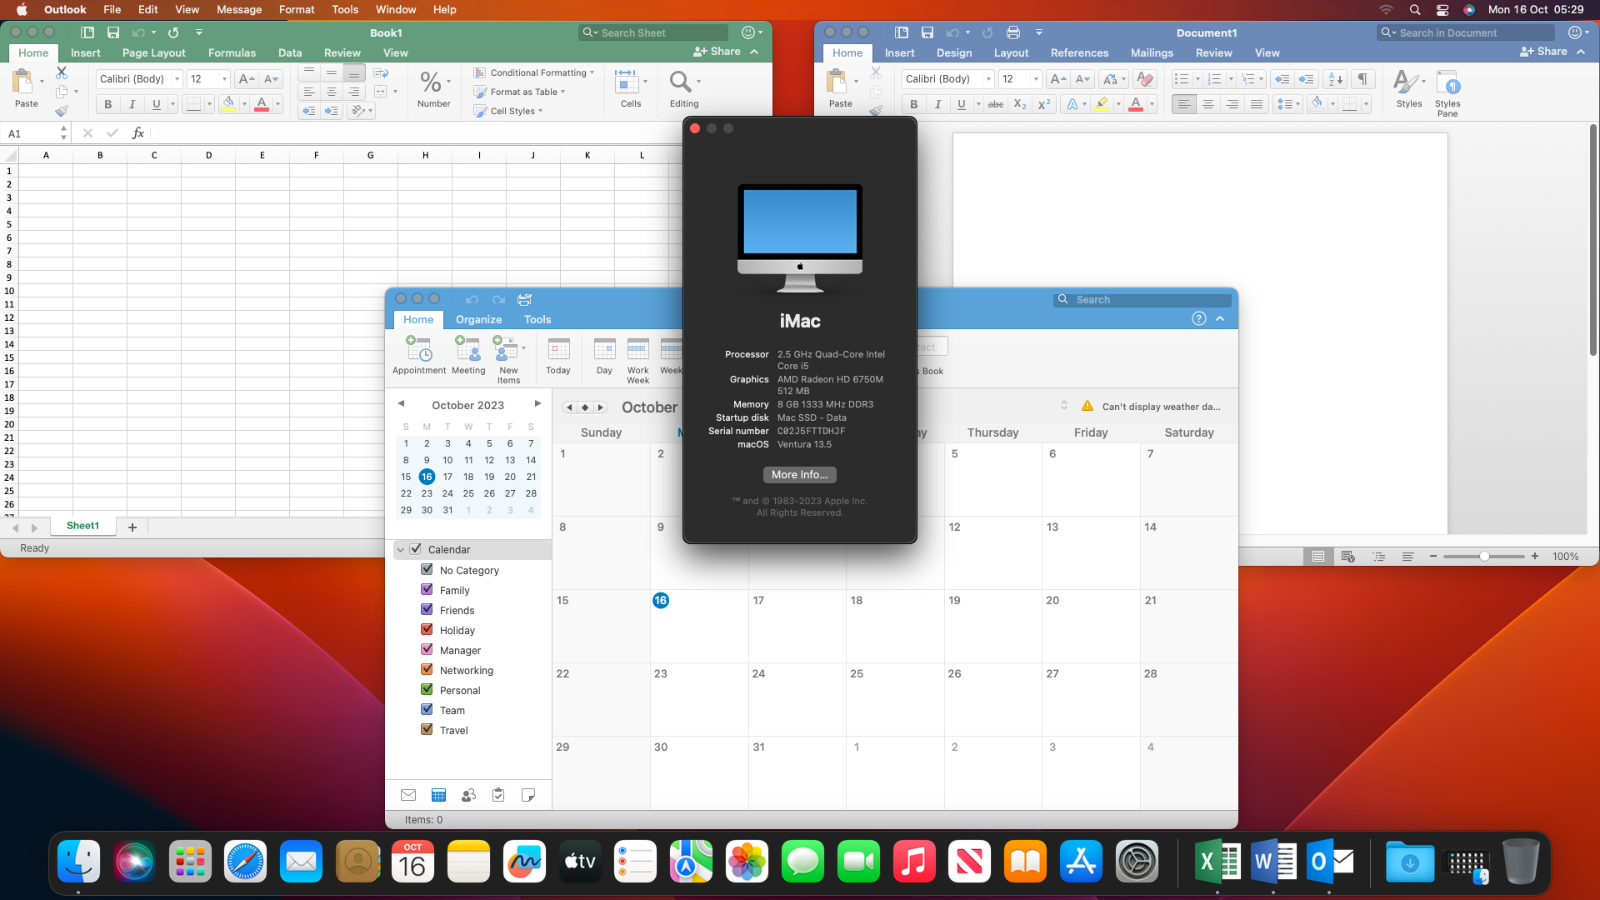Click Outlook help question mark icon
The height and width of the screenshot is (900, 1600).
1199,318
